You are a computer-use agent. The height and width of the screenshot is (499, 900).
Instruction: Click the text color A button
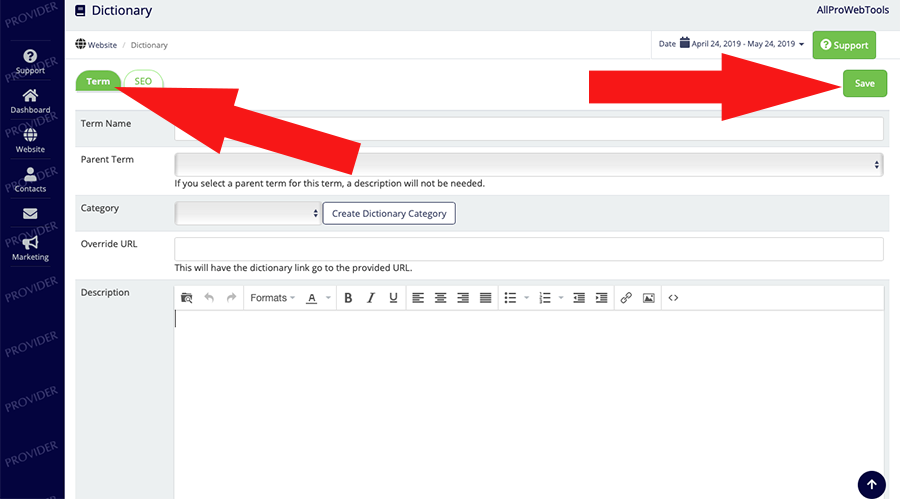tap(312, 297)
